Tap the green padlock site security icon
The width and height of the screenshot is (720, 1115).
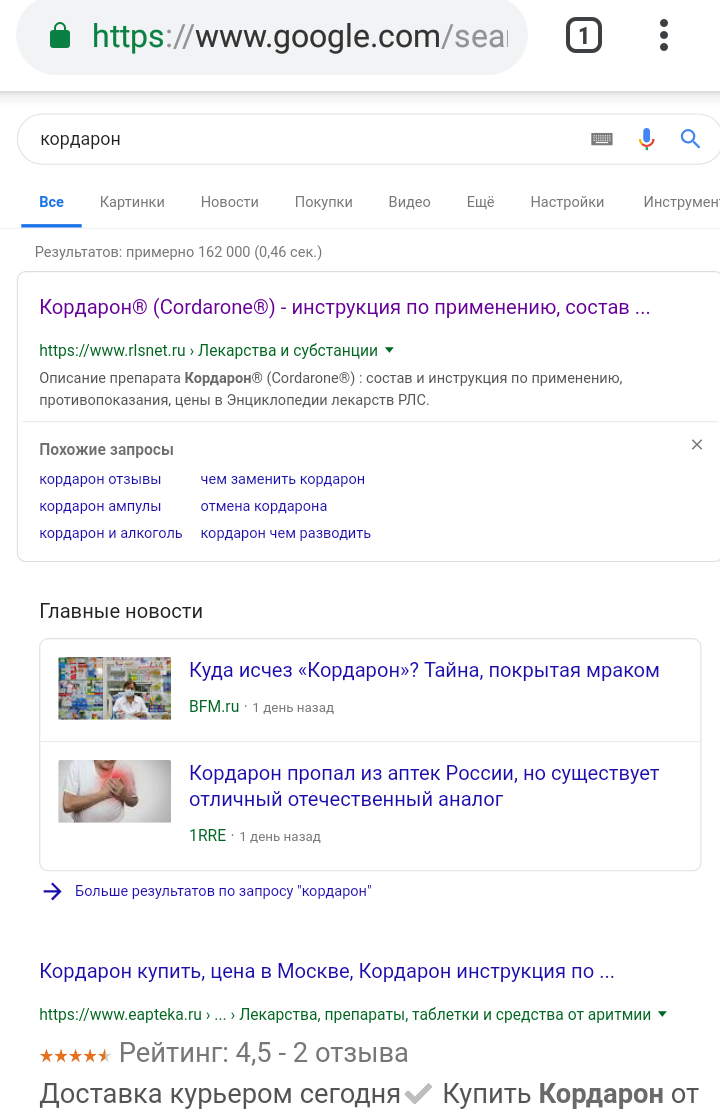(60, 36)
